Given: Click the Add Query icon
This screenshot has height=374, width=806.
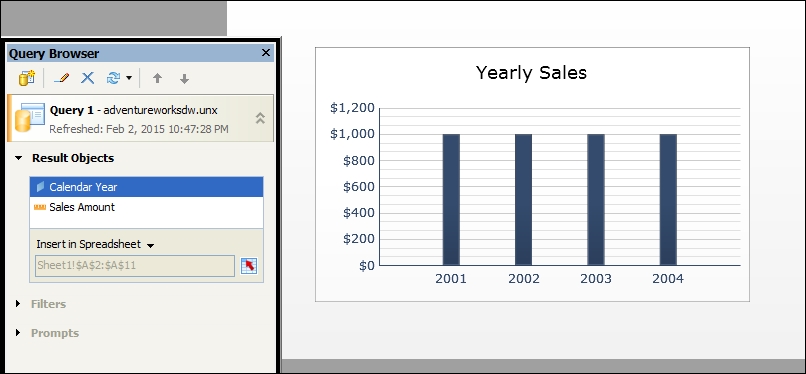Looking at the screenshot, I should pyautogui.click(x=27, y=78).
